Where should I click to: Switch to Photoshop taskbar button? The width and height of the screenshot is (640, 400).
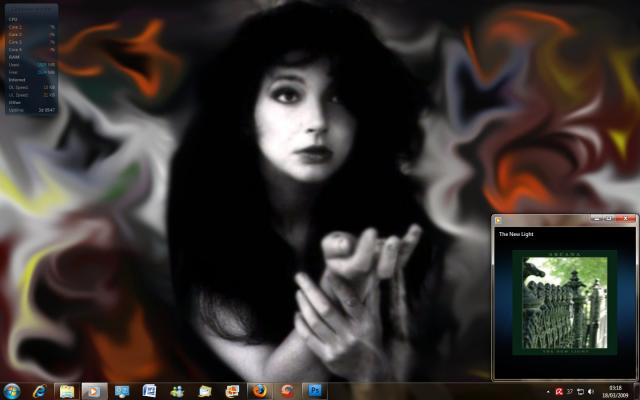[x=315, y=391]
